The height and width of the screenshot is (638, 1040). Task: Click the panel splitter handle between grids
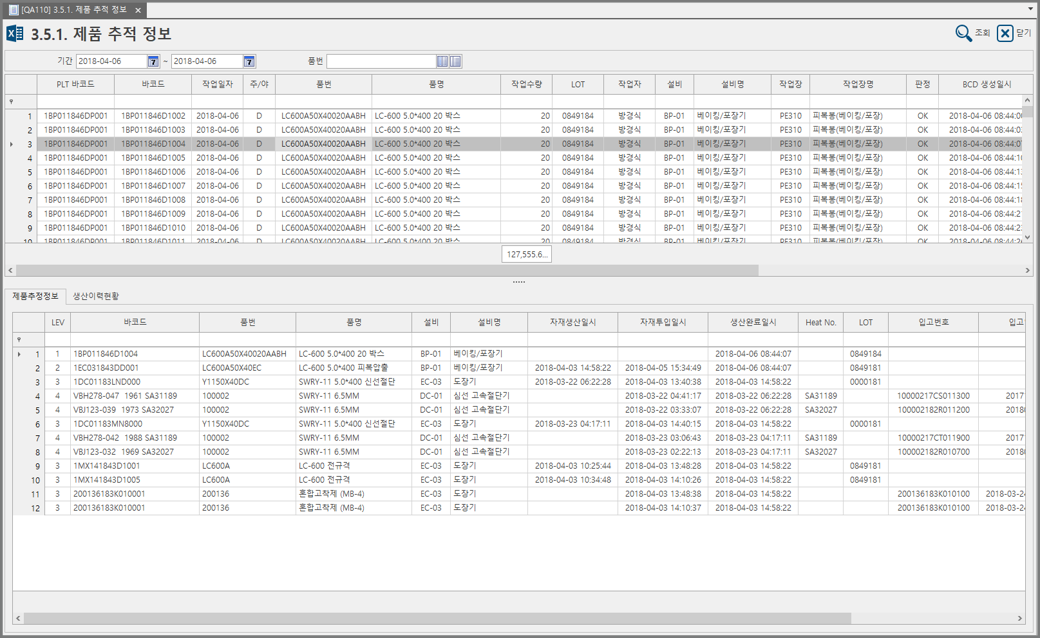[x=519, y=282]
